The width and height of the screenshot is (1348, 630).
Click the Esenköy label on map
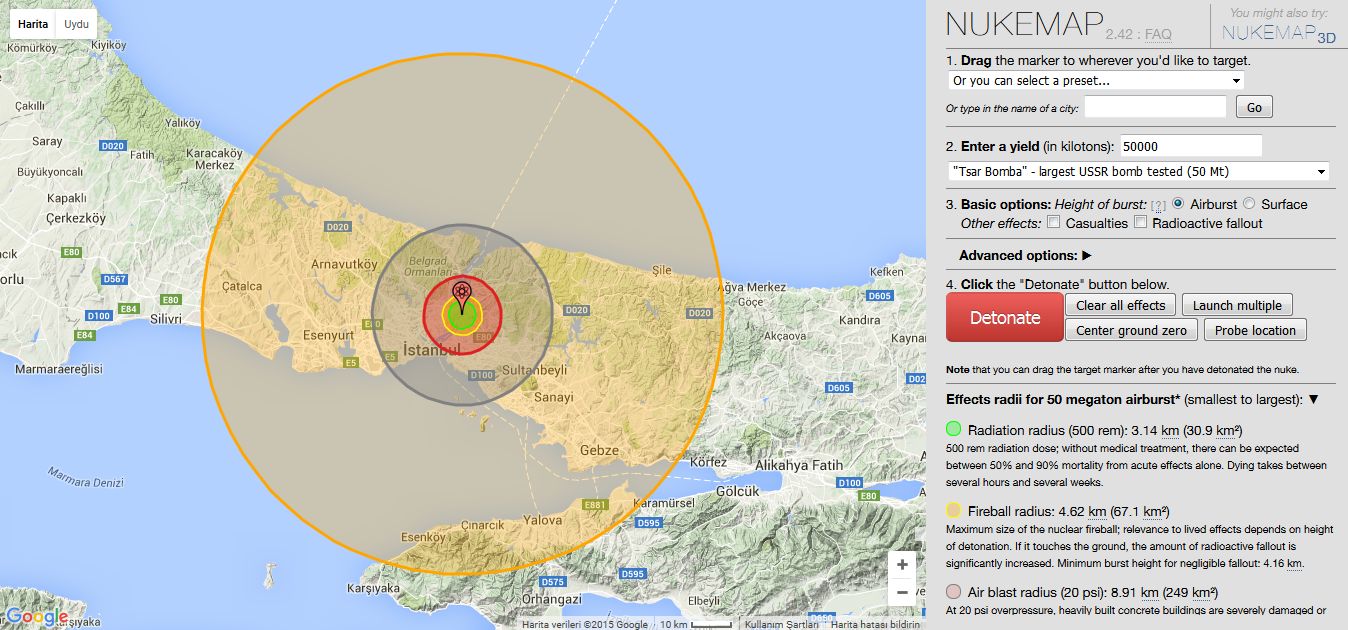tap(422, 537)
